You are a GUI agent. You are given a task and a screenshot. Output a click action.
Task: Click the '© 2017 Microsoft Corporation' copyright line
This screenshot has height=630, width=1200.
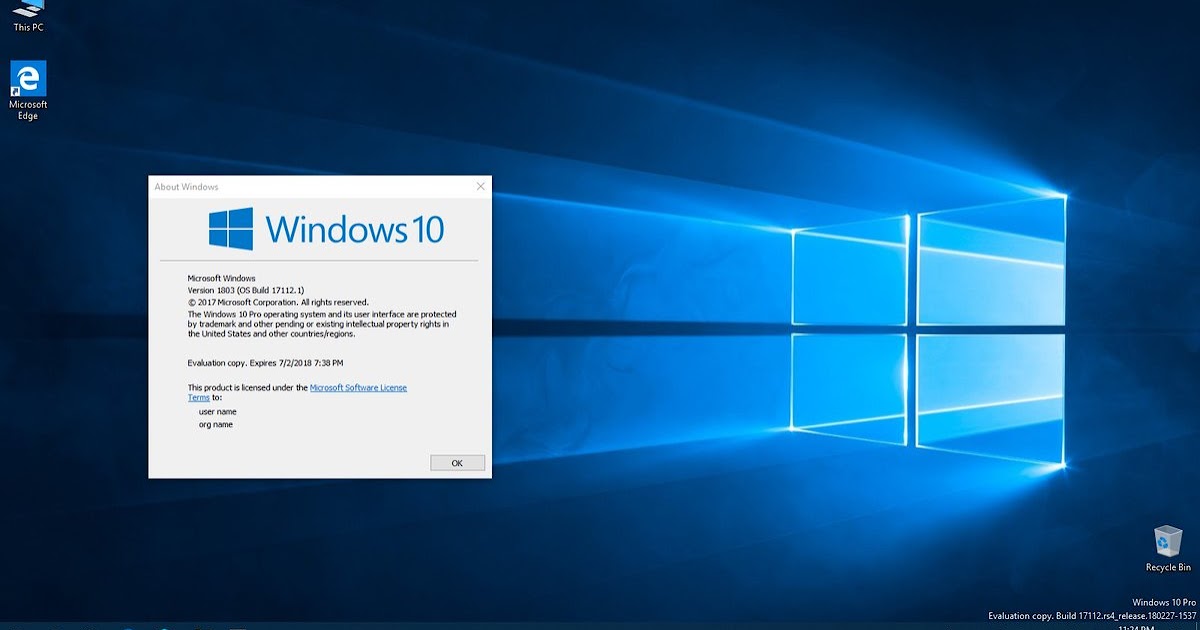click(278, 302)
